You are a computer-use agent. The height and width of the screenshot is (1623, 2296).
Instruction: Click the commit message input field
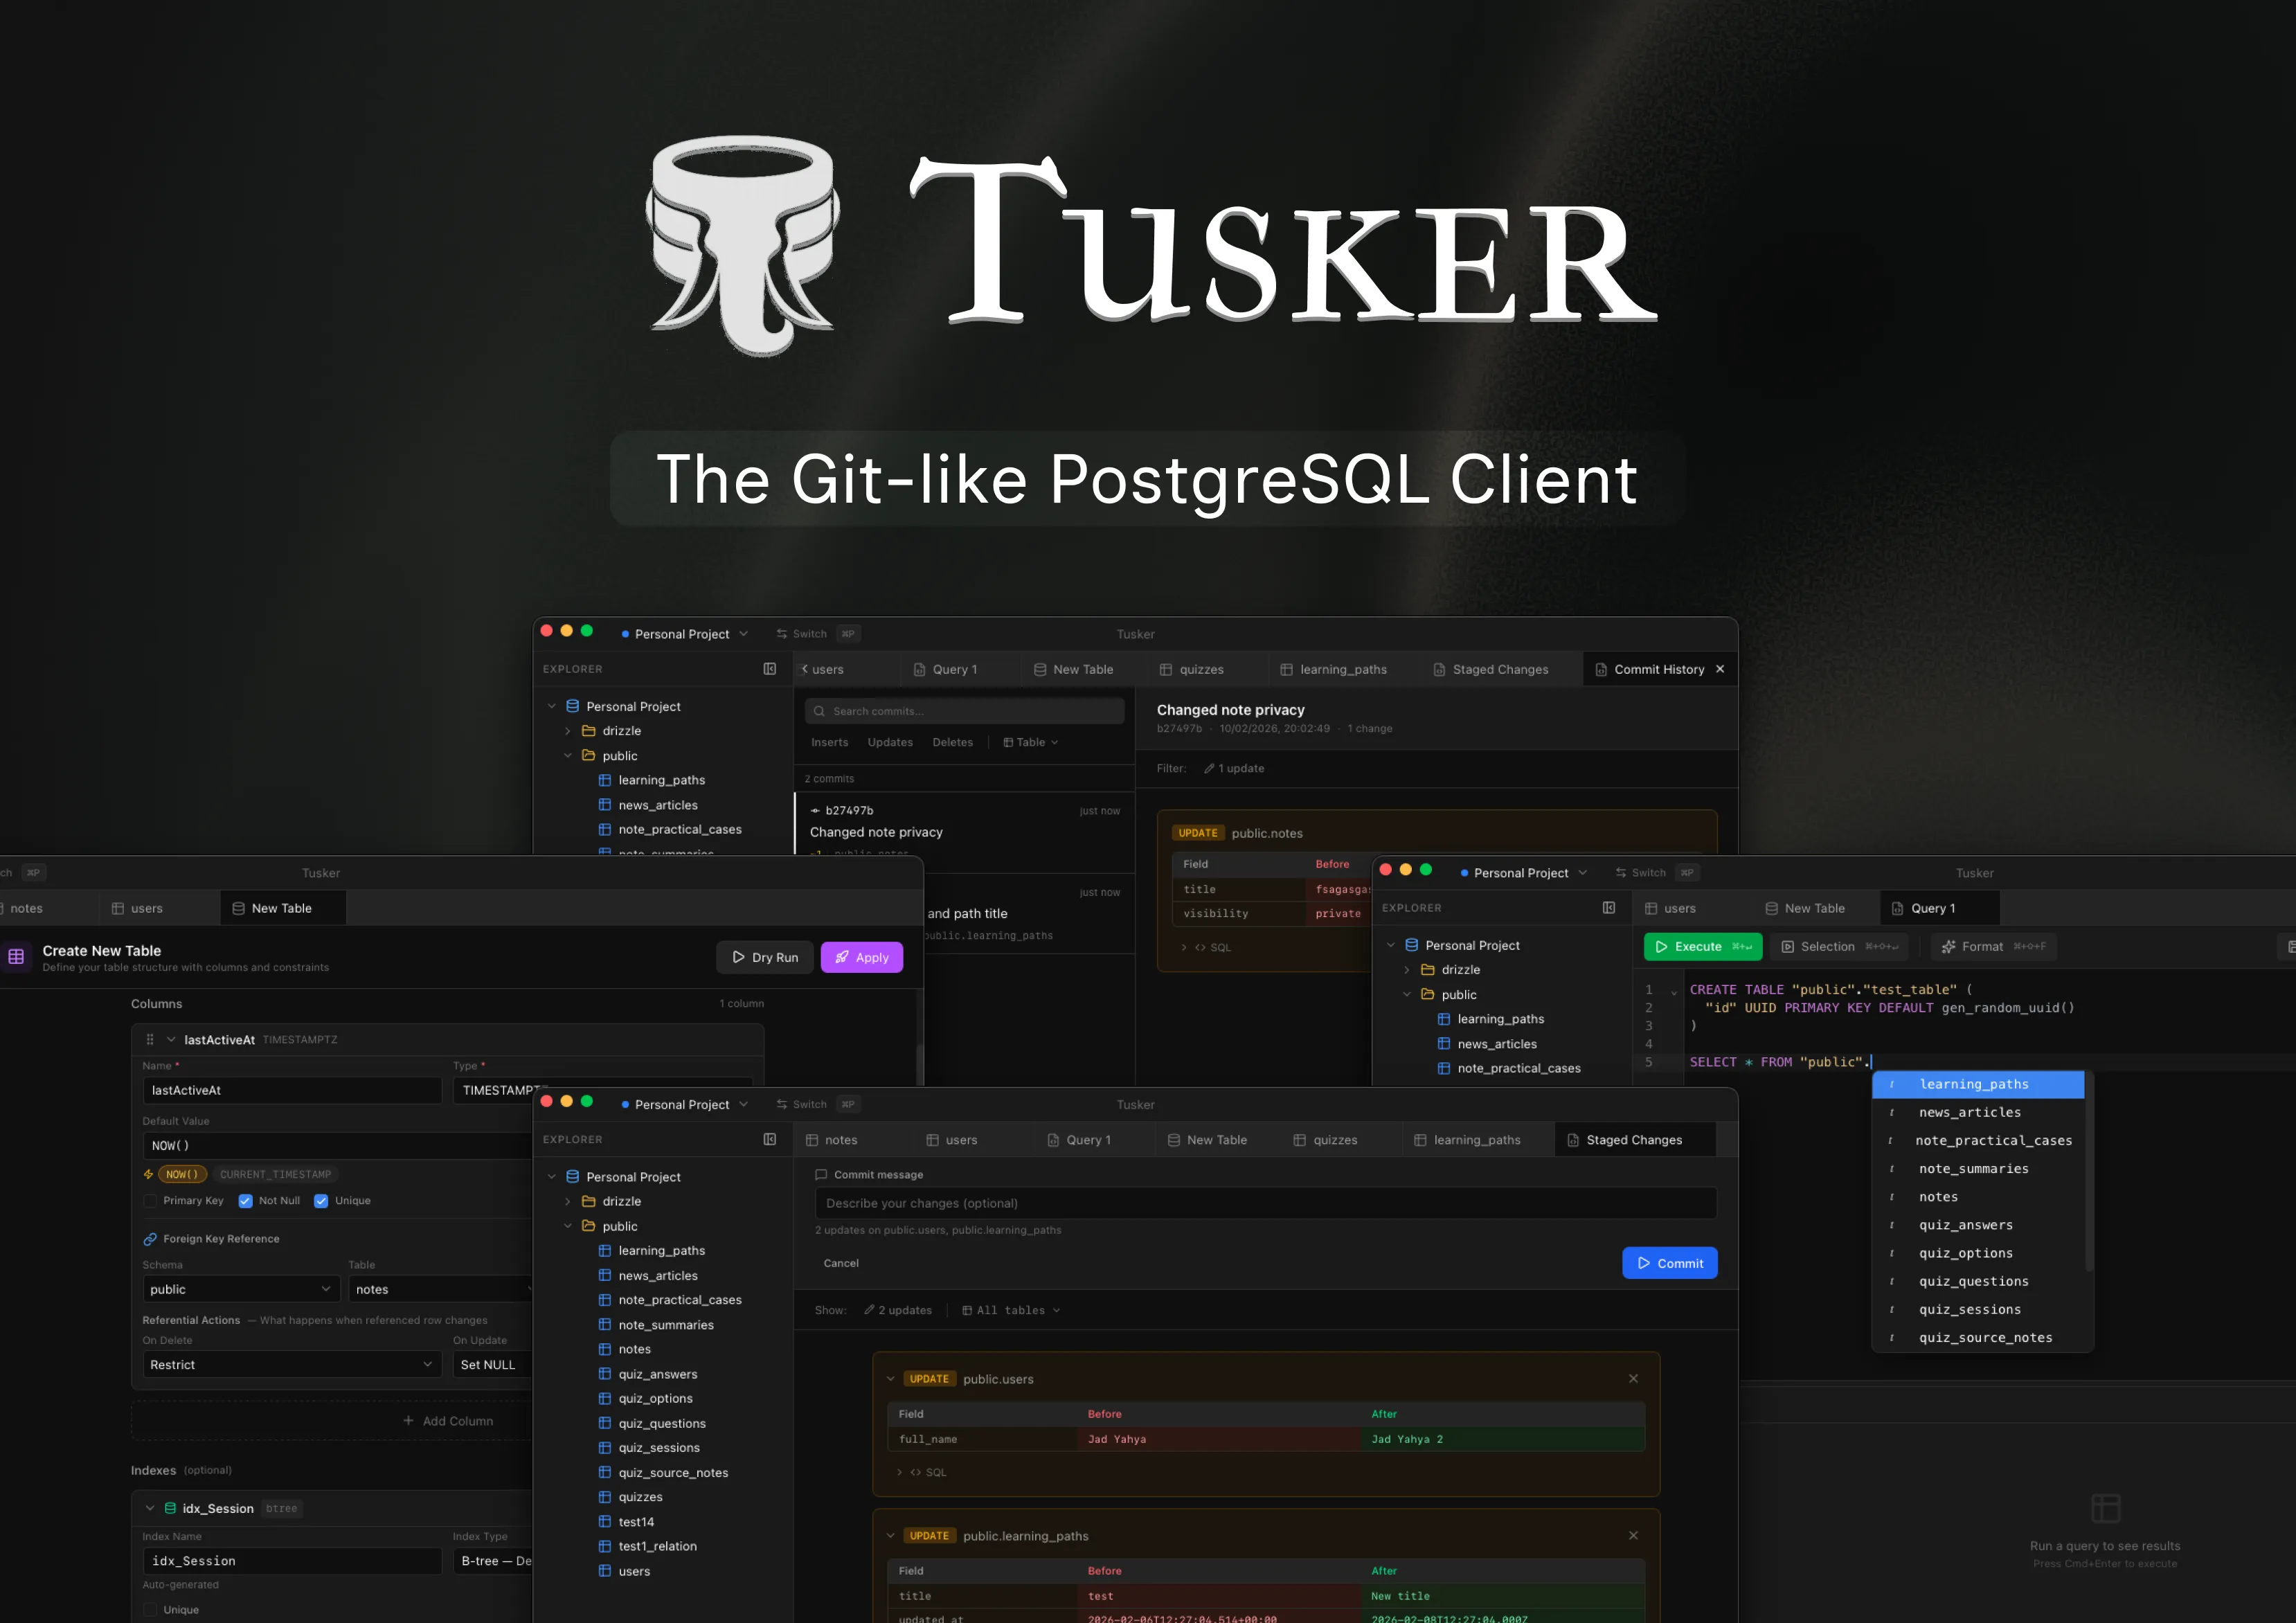coord(1265,1203)
